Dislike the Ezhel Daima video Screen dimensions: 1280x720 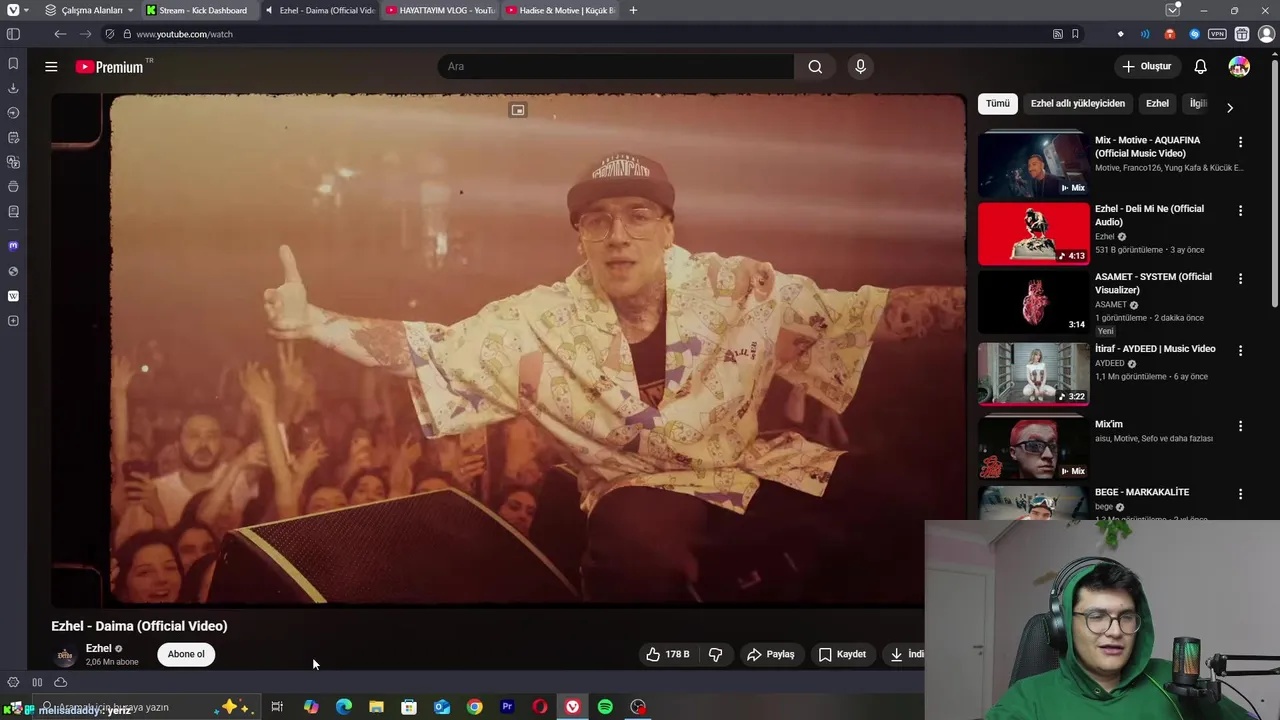[715, 654]
